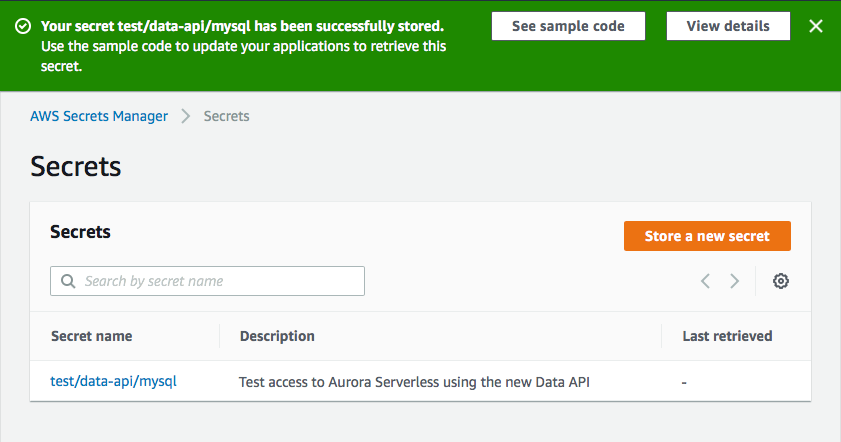
Task: Click Store a new secret button
Action: coord(707,236)
